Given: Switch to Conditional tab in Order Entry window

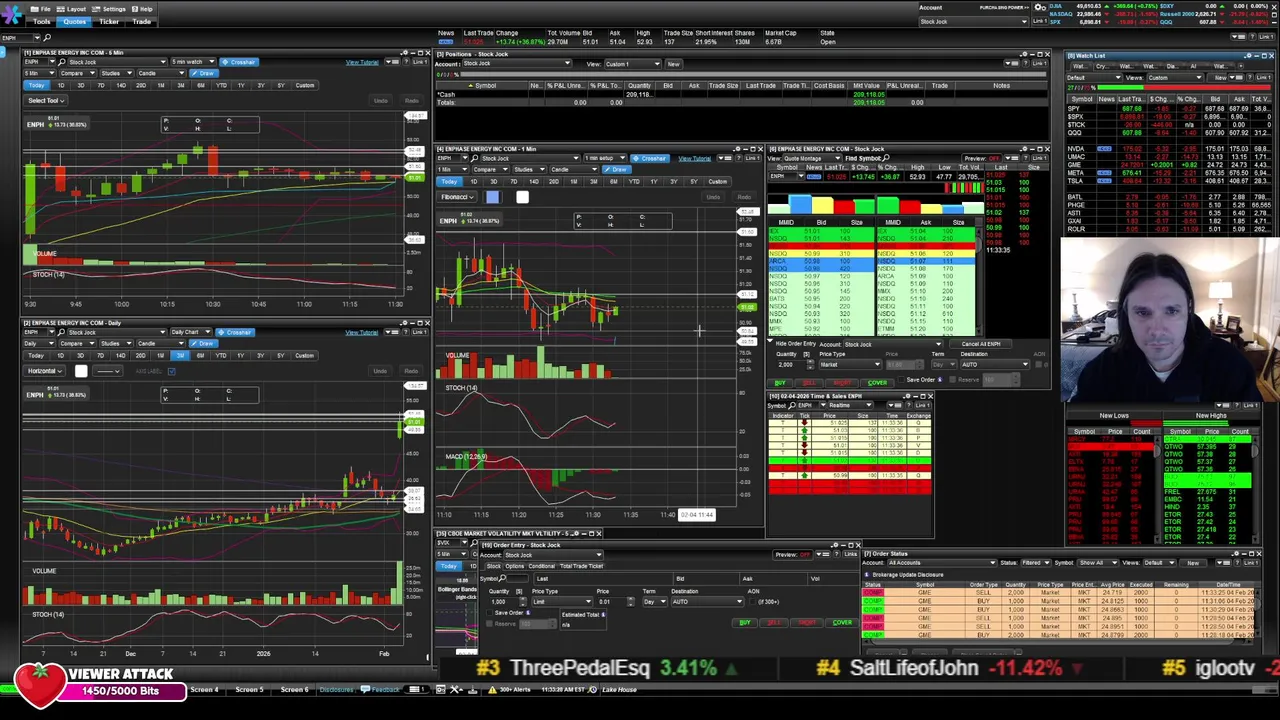Looking at the screenshot, I should tap(541, 566).
